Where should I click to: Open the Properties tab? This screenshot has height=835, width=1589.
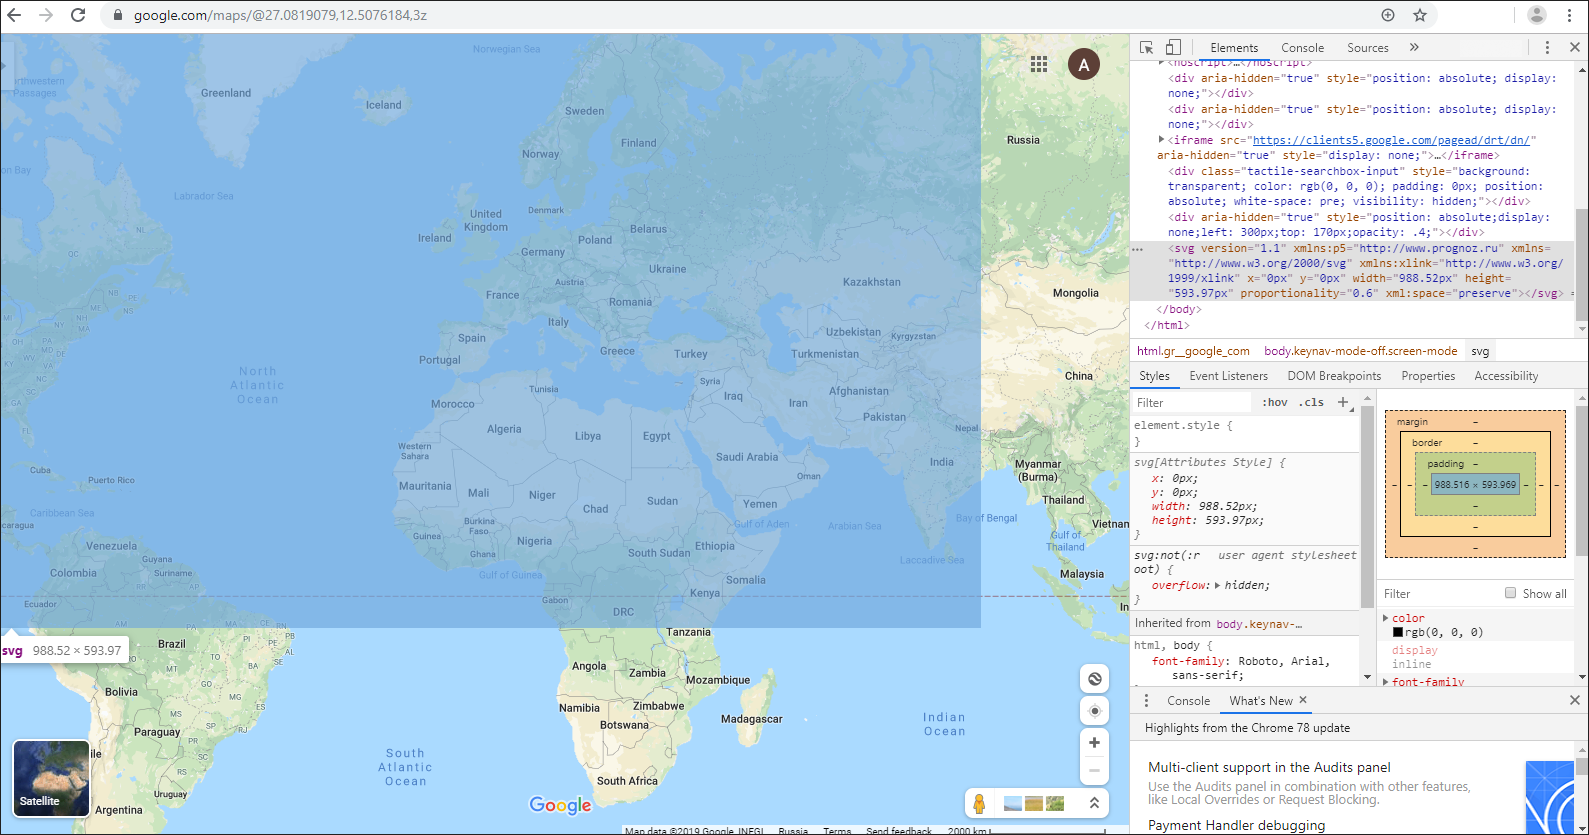[x=1428, y=376]
